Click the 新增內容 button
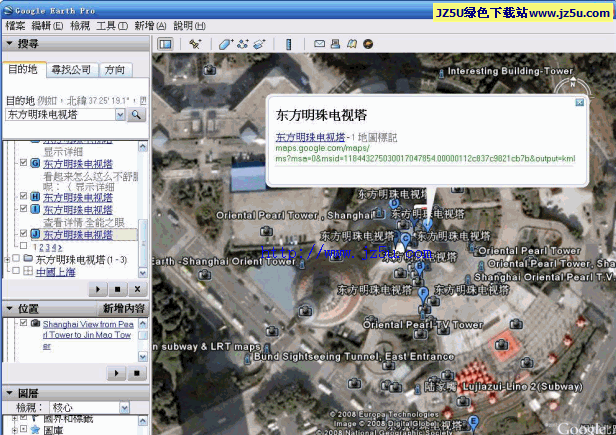Screen dimensions: 616x435 (x=123, y=309)
